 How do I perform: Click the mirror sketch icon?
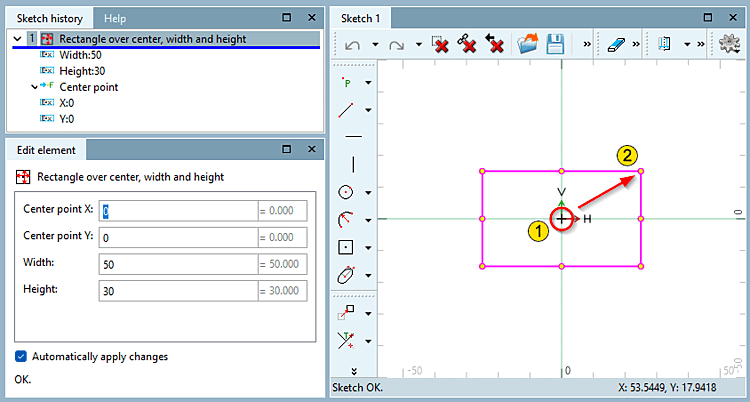[665, 44]
